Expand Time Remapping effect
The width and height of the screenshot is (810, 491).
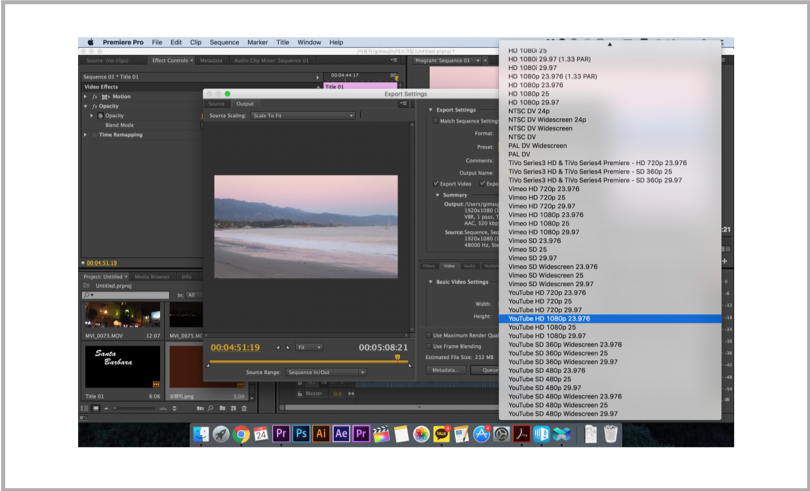(x=86, y=135)
